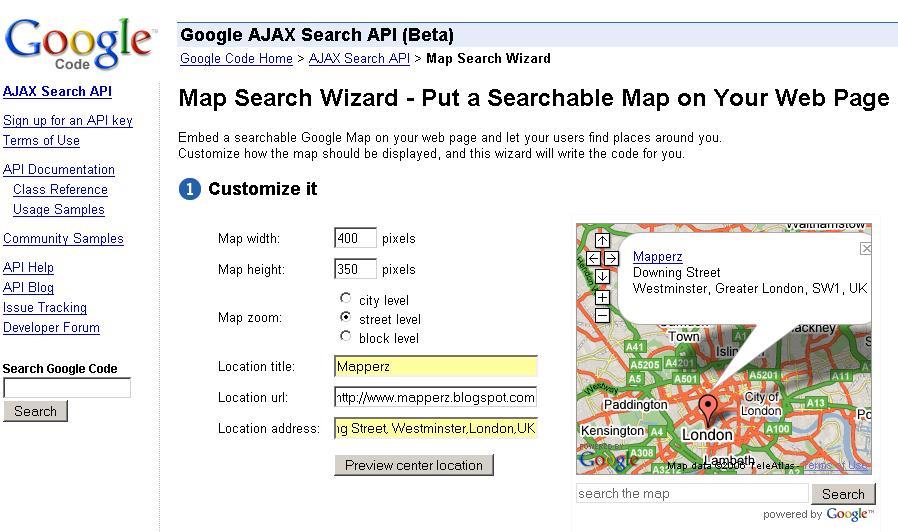Viewport: 898px width, 532px height.
Task: Click 'powered by Google' below the map
Action: [818, 514]
